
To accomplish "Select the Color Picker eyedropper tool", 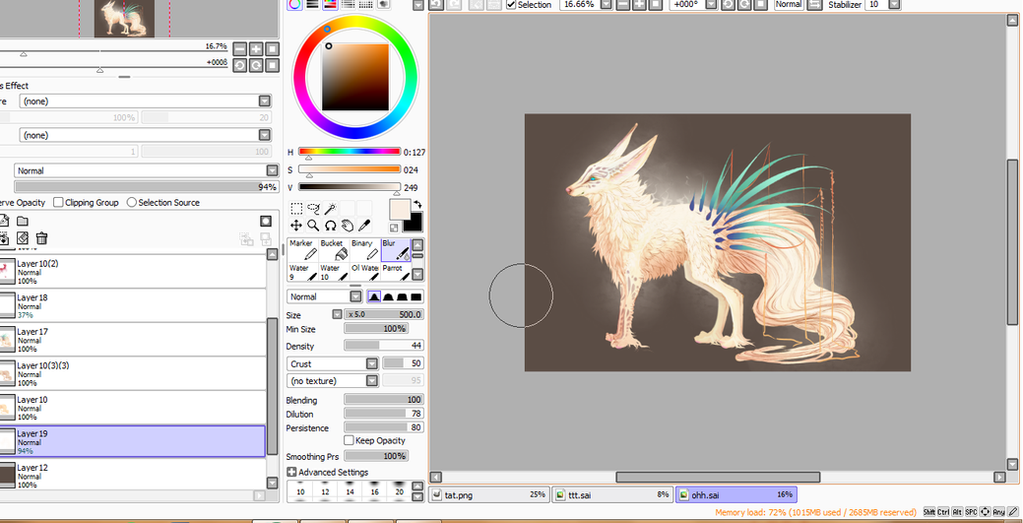I will pyautogui.click(x=364, y=226).
